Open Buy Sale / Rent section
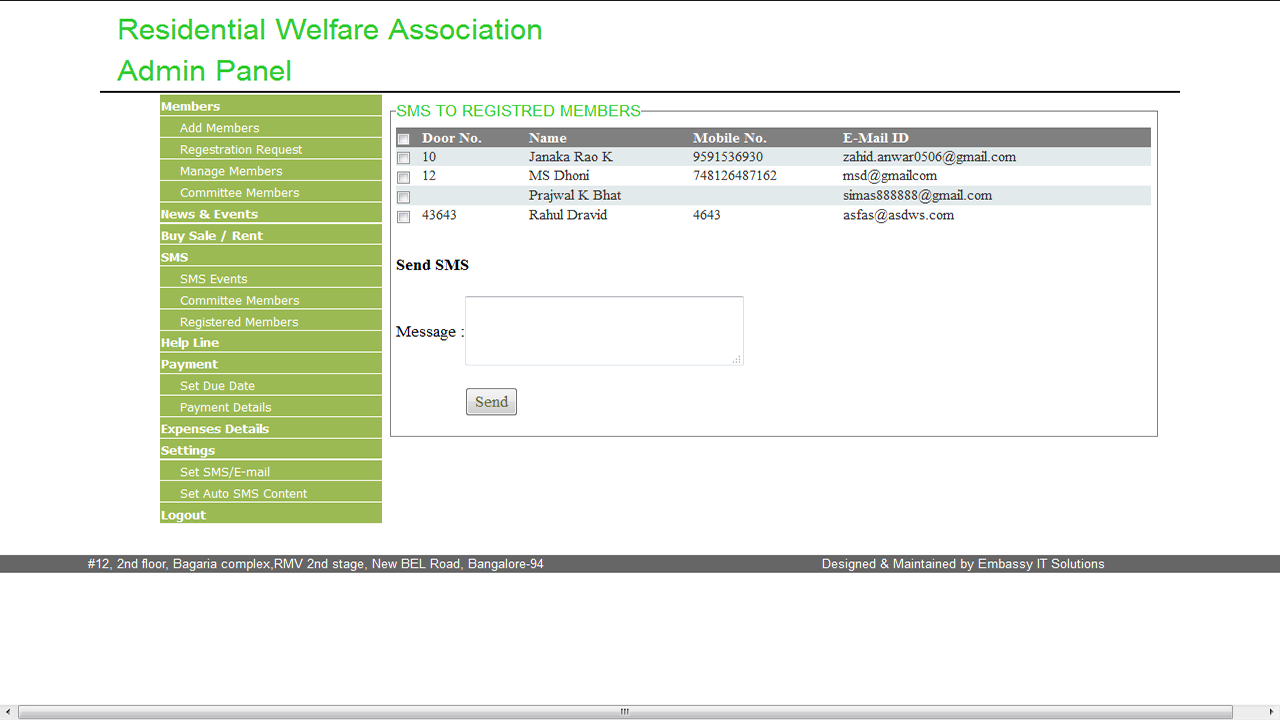Viewport: 1280px width, 720px height. tap(271, 235)
